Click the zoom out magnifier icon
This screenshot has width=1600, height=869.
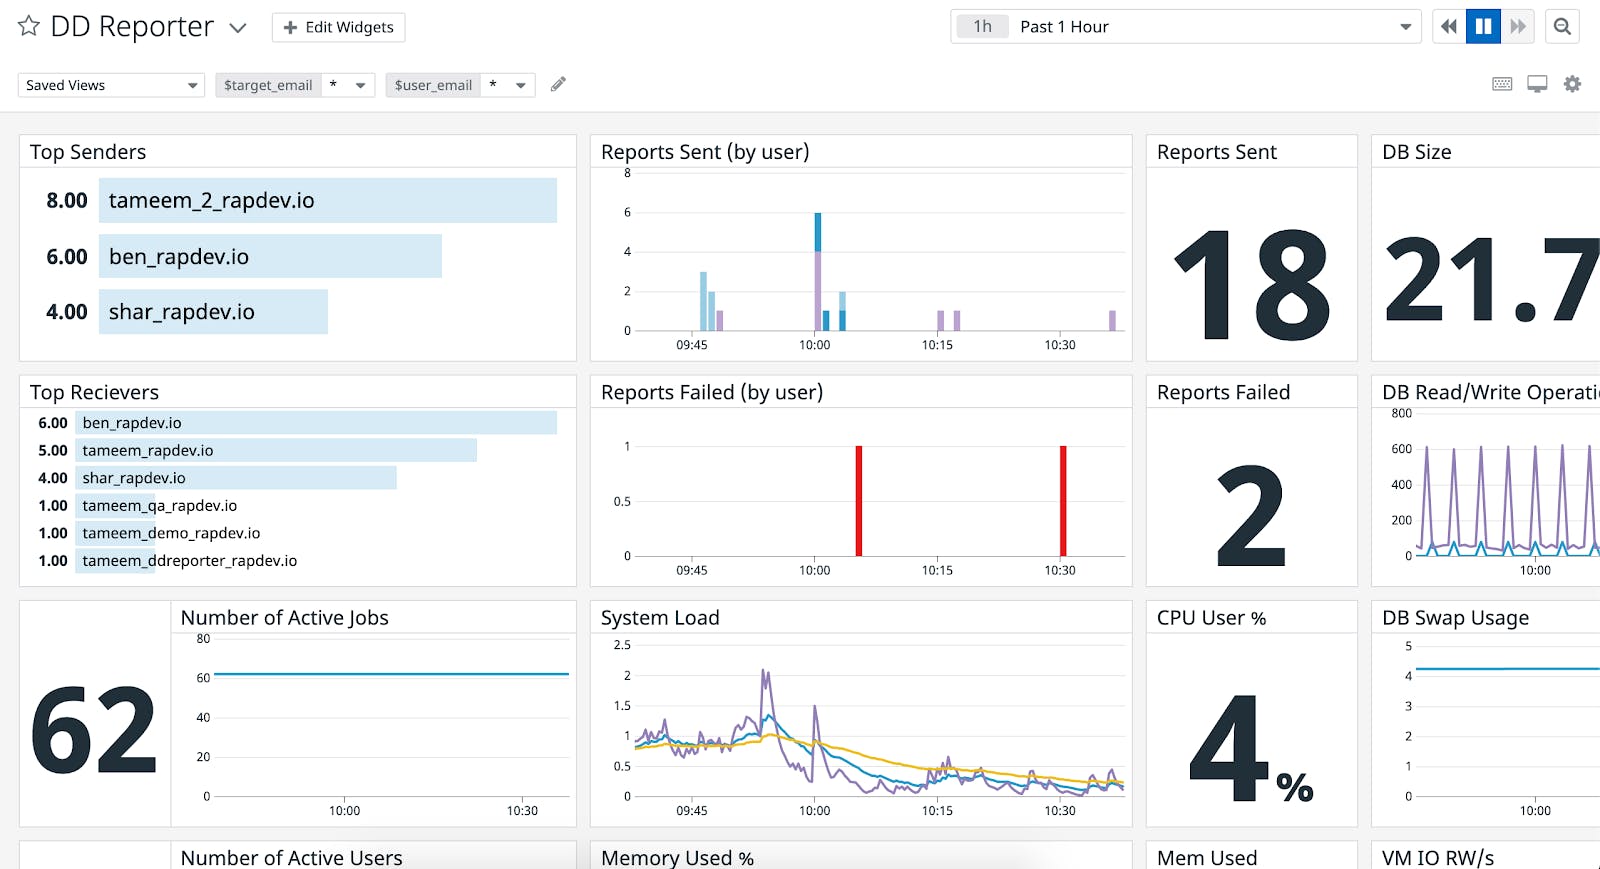point(1562,27)
